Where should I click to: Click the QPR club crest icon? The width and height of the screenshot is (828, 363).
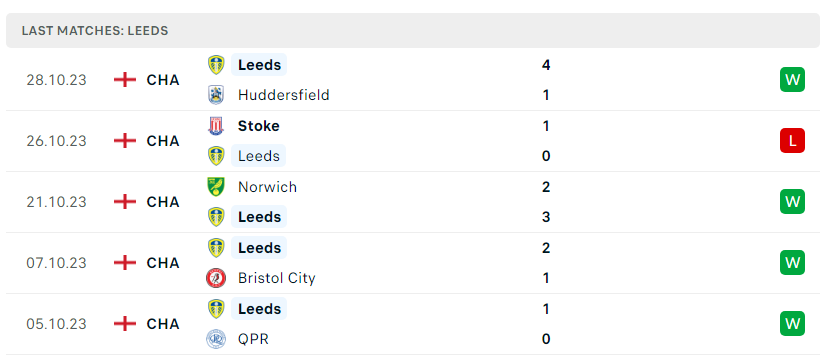point(216,339)
